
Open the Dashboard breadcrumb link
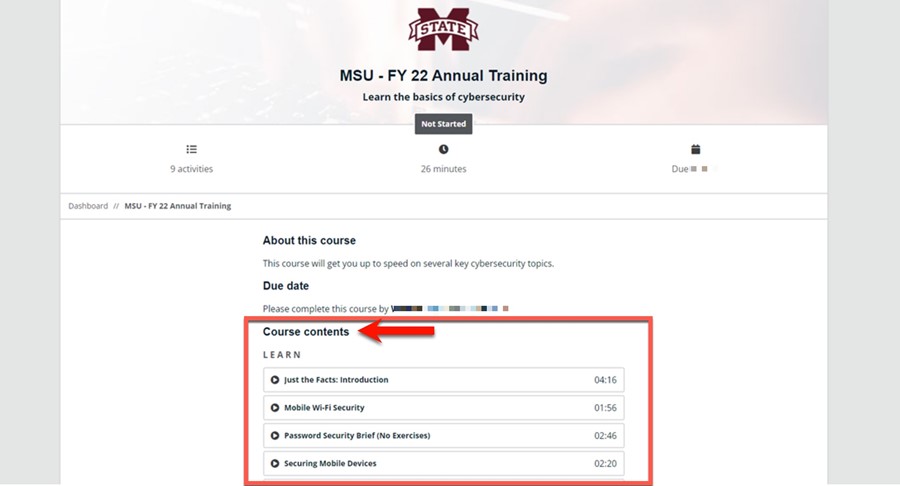[x=88, y=206]
